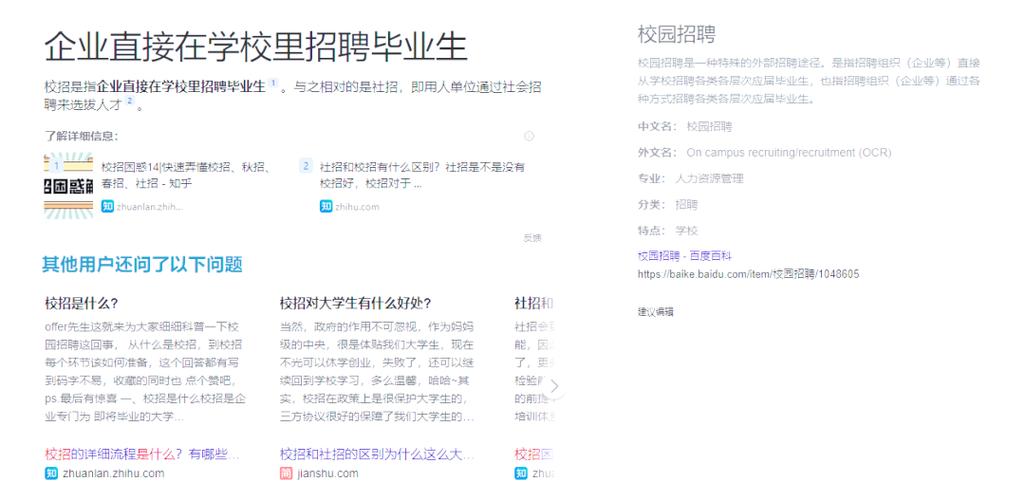Click the 建议编辑 link
Image resolution: width=1025 pixels, height=482 pixels.
coord(656,312)
